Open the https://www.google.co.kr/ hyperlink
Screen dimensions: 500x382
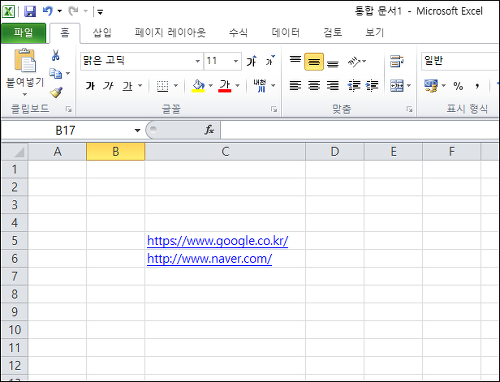pos(218,241)
